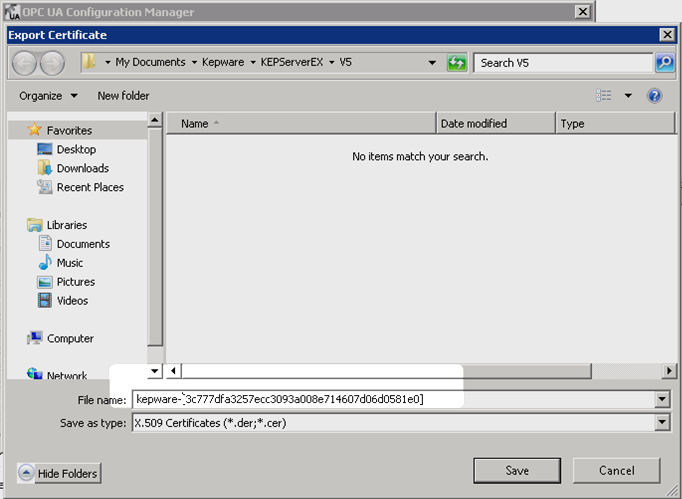The image size is (682, 499).
Task: Sort by the Date modified column
Action: click(x=495, y=124)
